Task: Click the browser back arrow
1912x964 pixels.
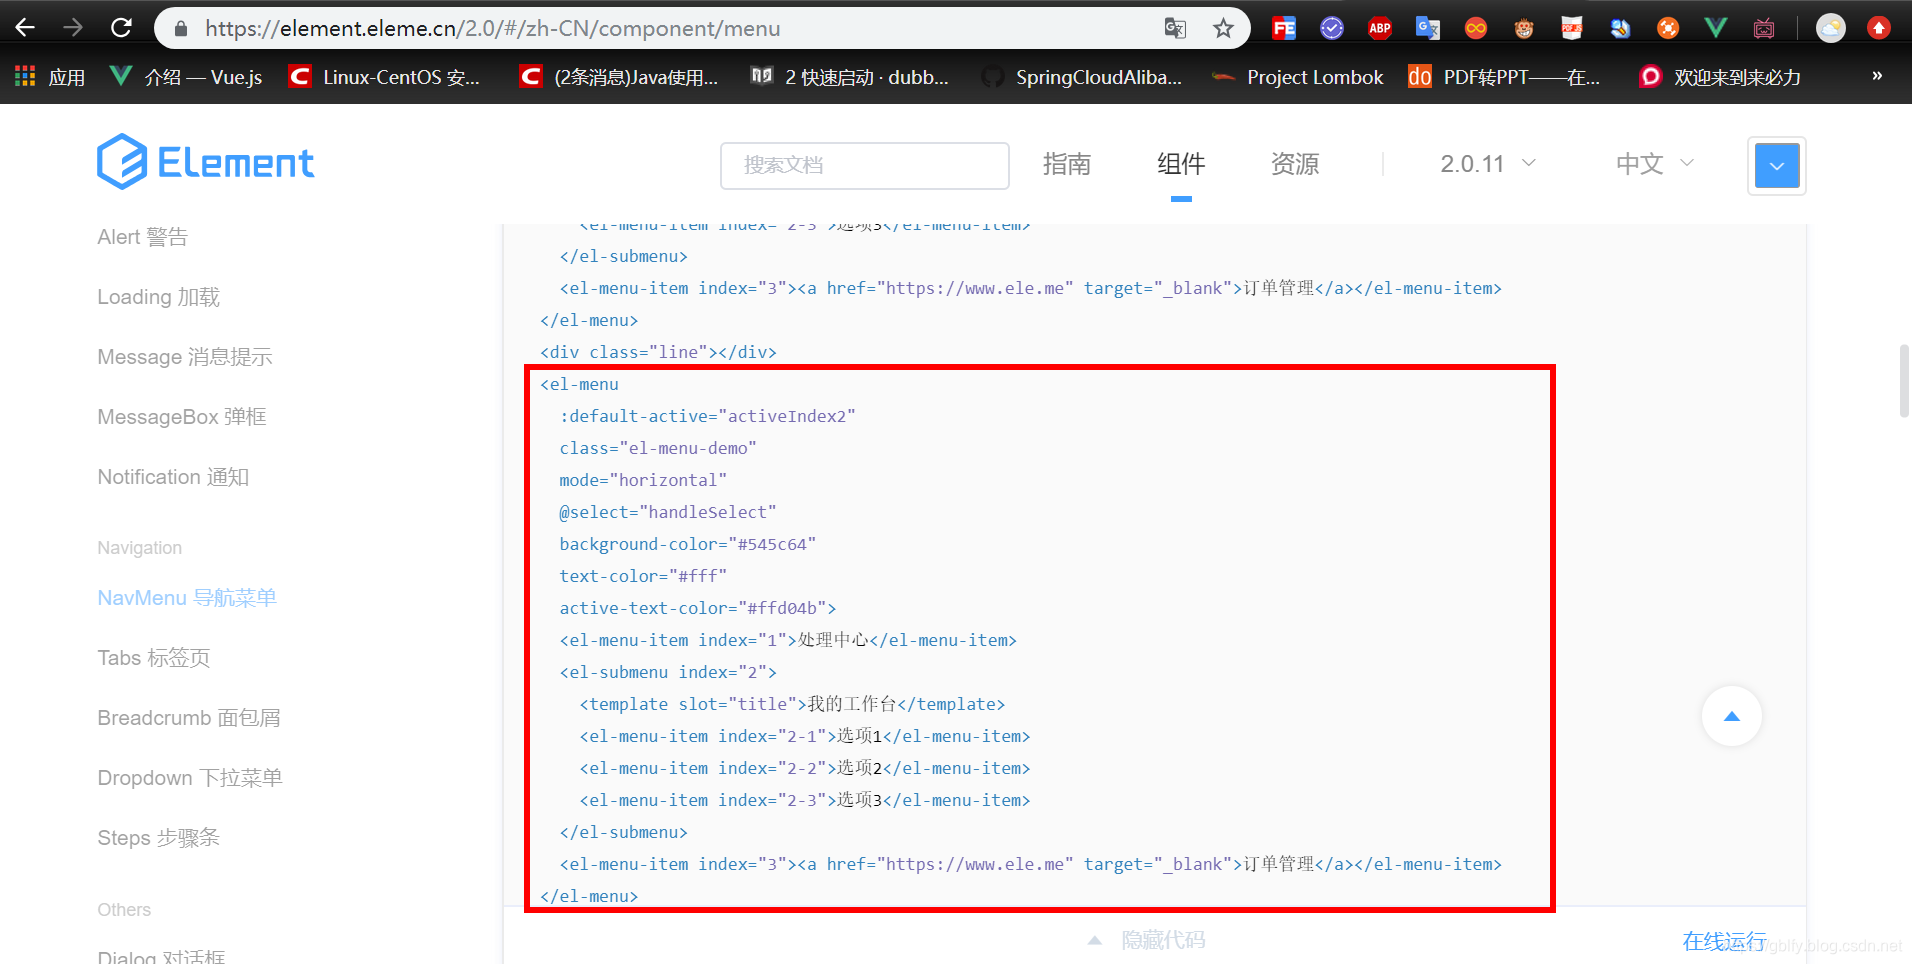Action: click(x=25, y=28)
